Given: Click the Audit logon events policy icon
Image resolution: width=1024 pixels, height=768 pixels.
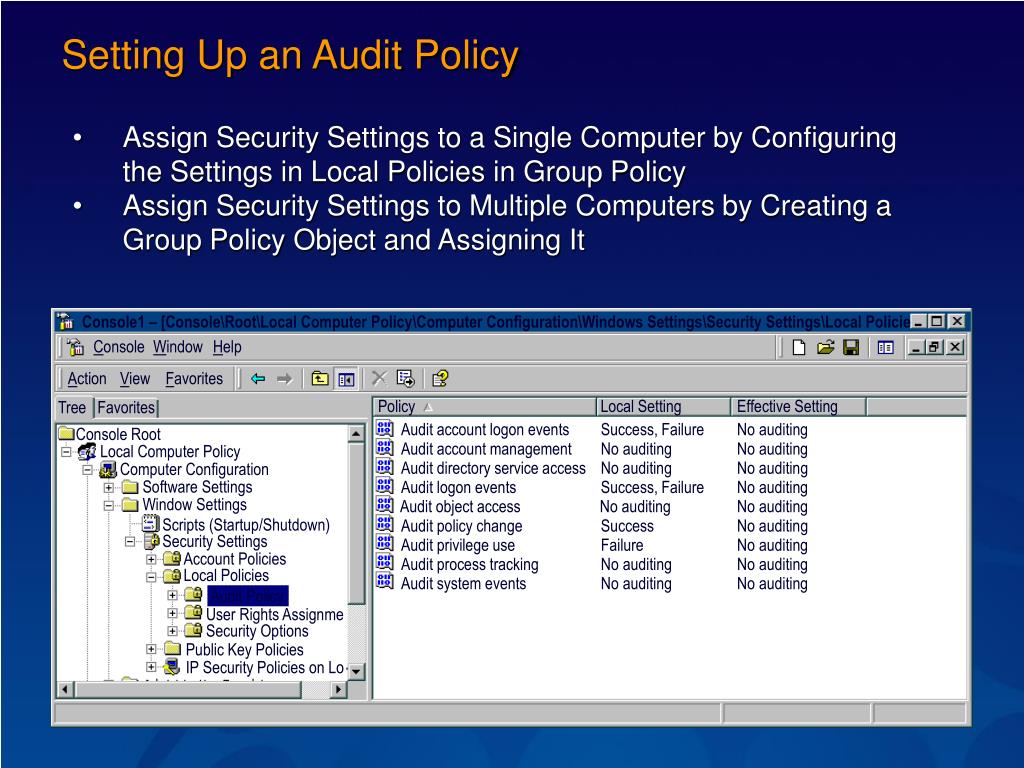Looking at the screenshot, I should tap(385, 487).
